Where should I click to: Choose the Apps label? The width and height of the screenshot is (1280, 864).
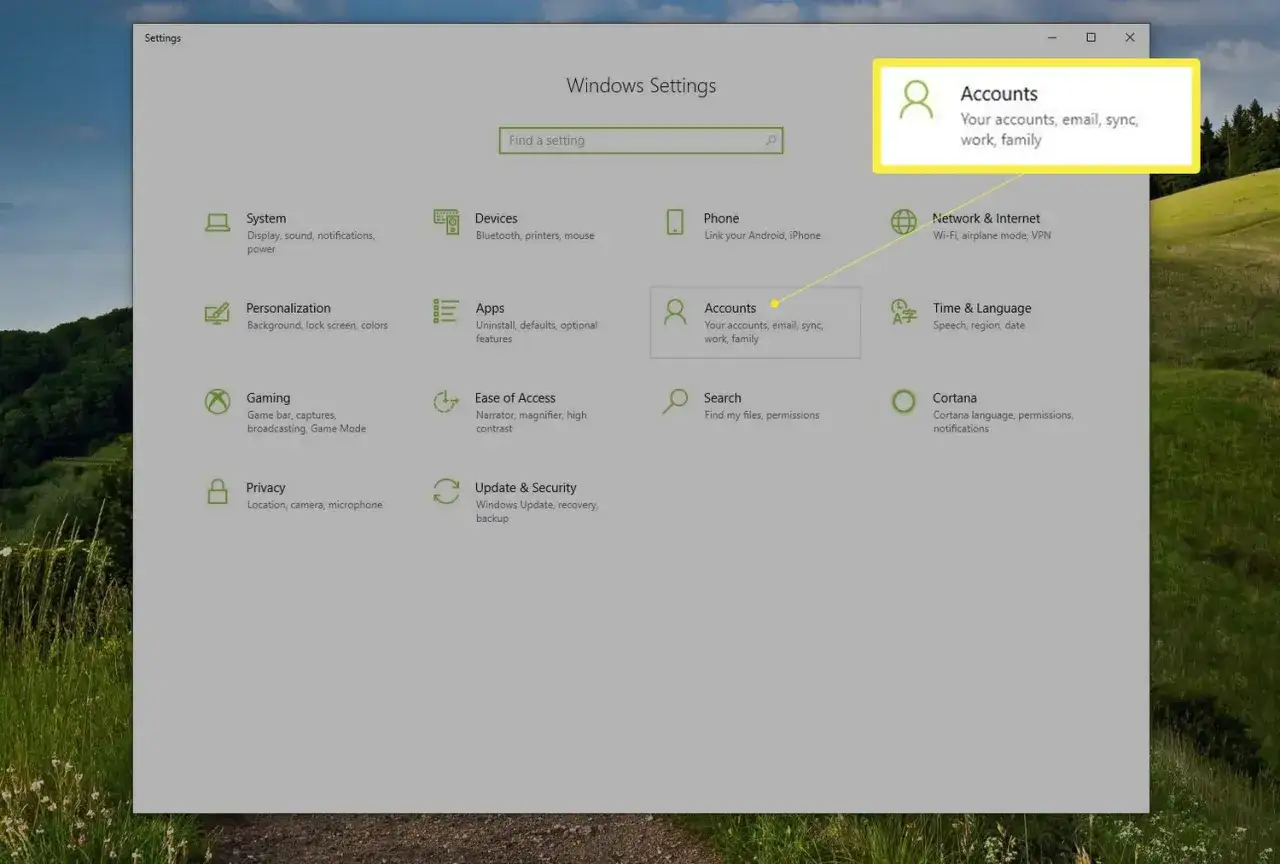[490, 308]
